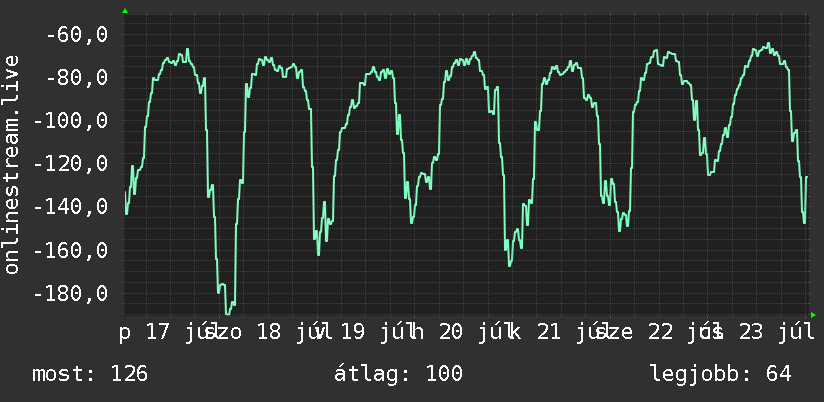This screenshot has width=824, height=402.
Task: Click the green arrow ending the X axis
Action: pos(813,315)
